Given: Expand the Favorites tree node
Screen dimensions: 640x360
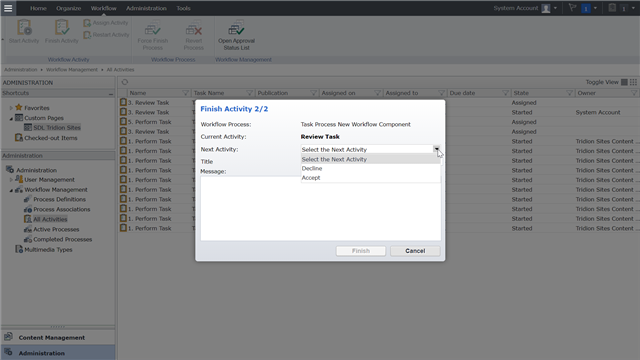Looking at the screenshot, I should 11,108.
